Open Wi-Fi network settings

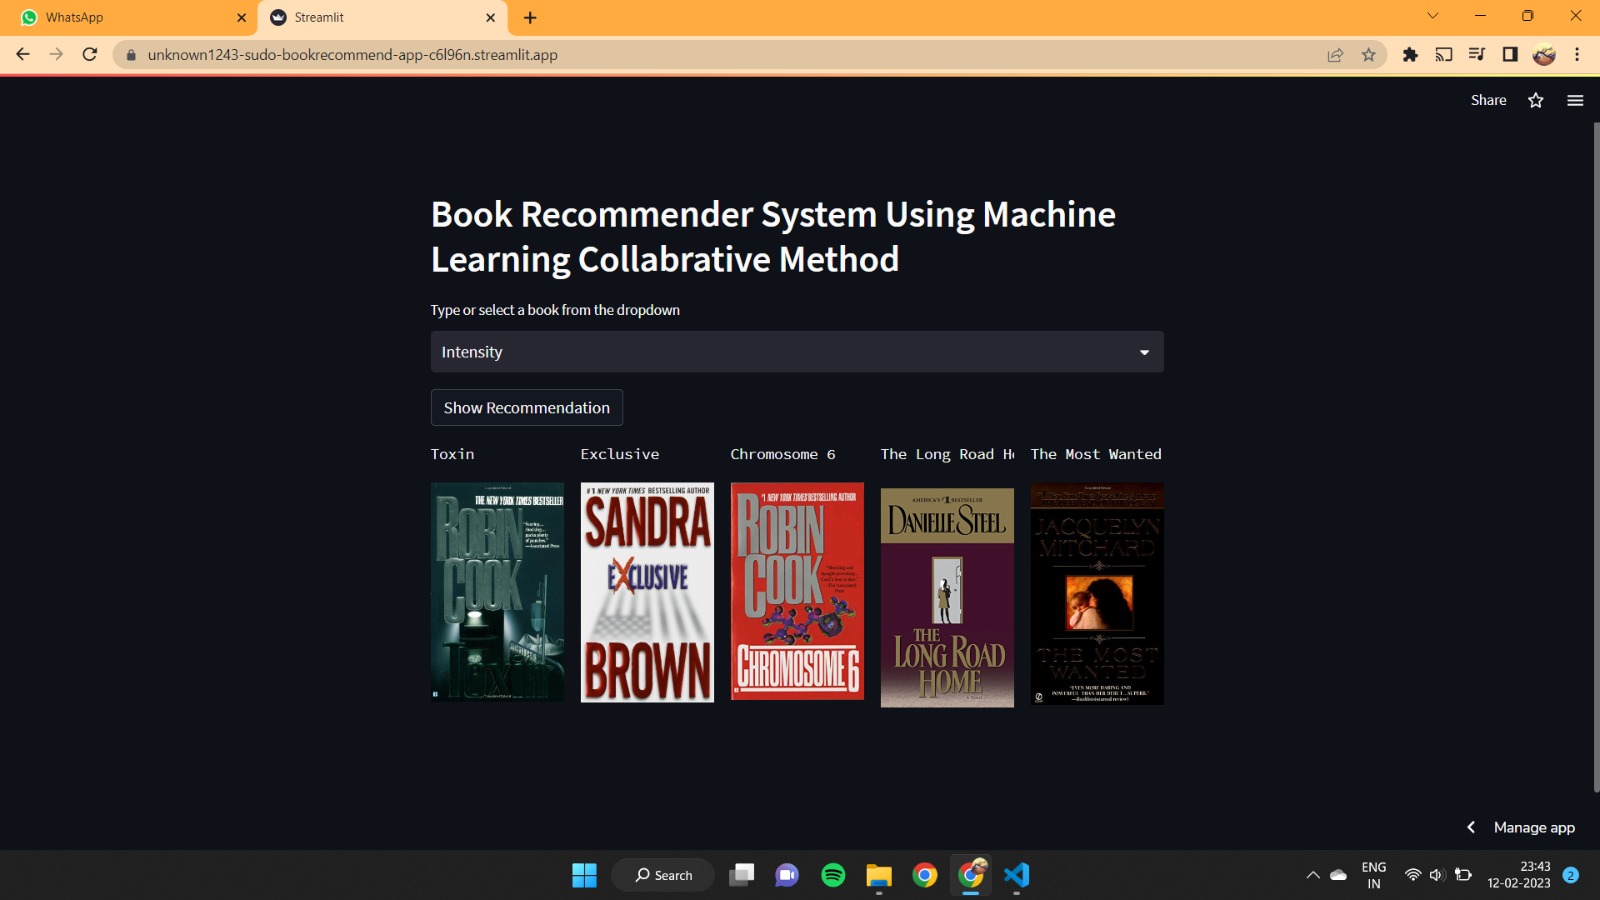[x=1412, y=875]
